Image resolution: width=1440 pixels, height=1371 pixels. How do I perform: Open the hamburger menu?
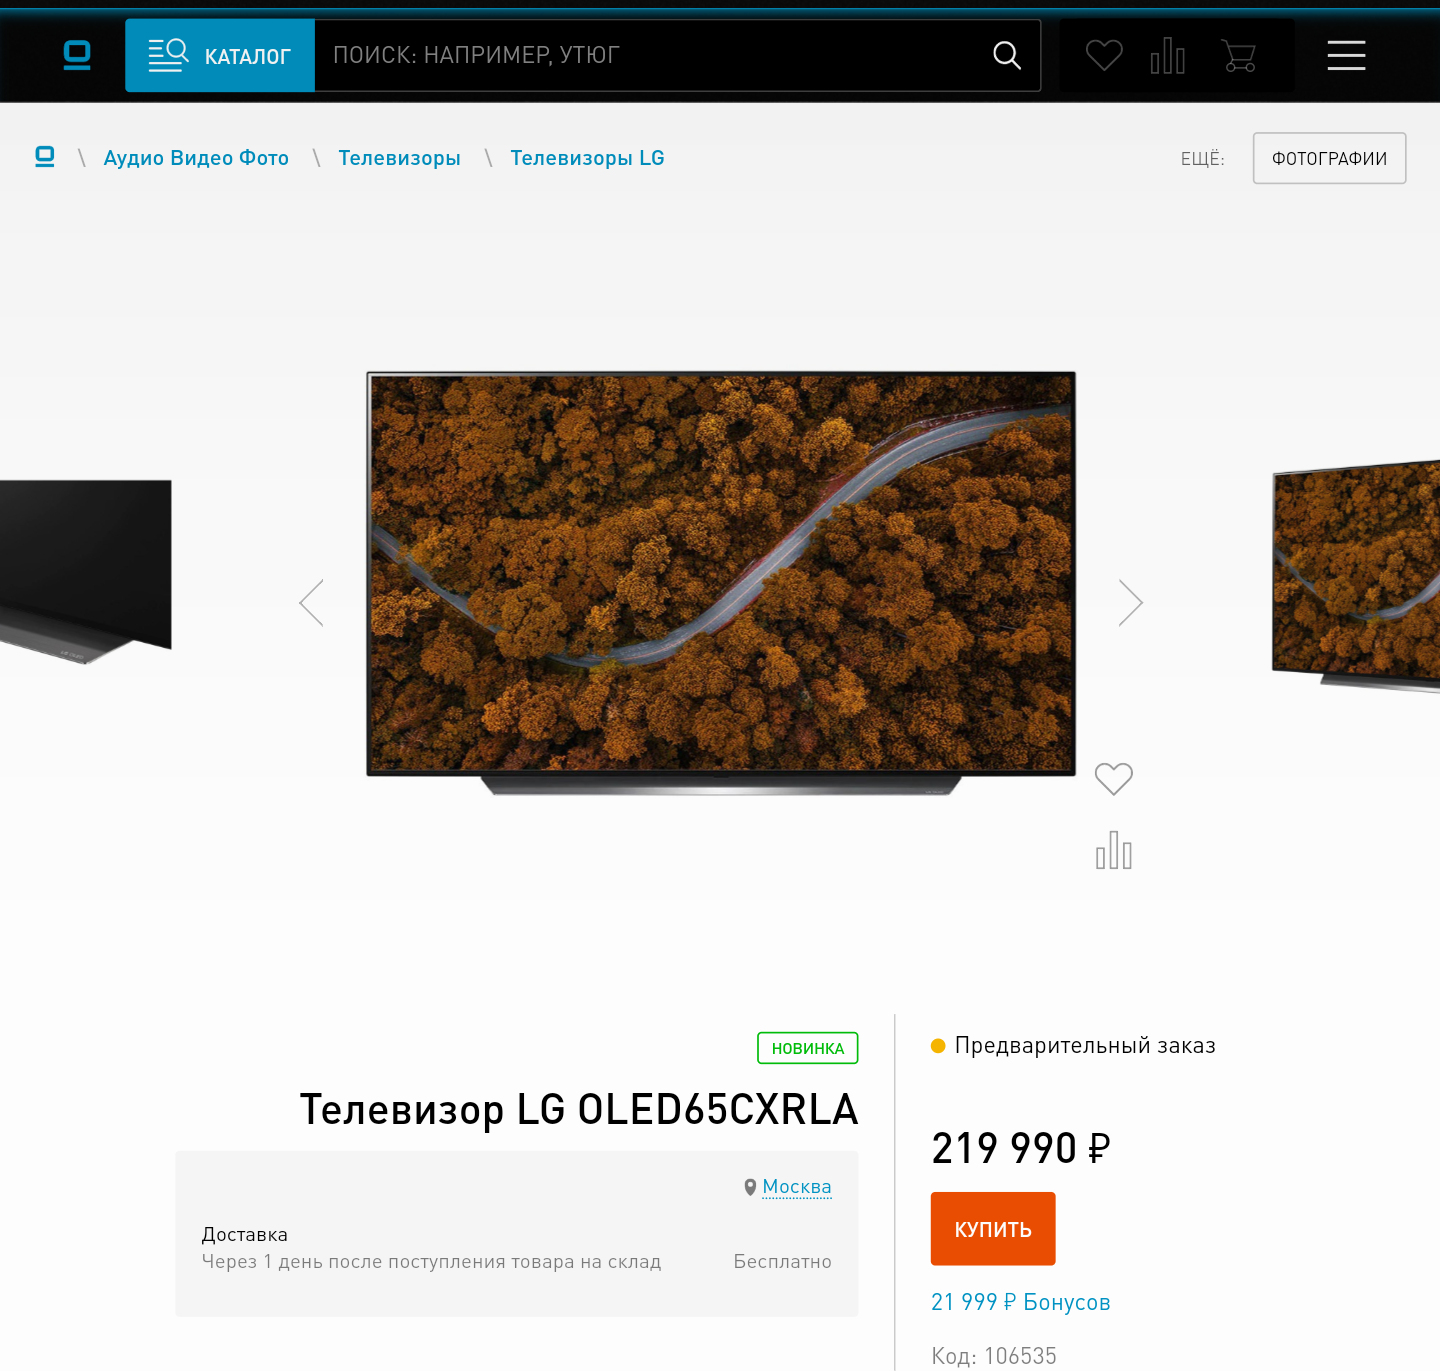1346,55
